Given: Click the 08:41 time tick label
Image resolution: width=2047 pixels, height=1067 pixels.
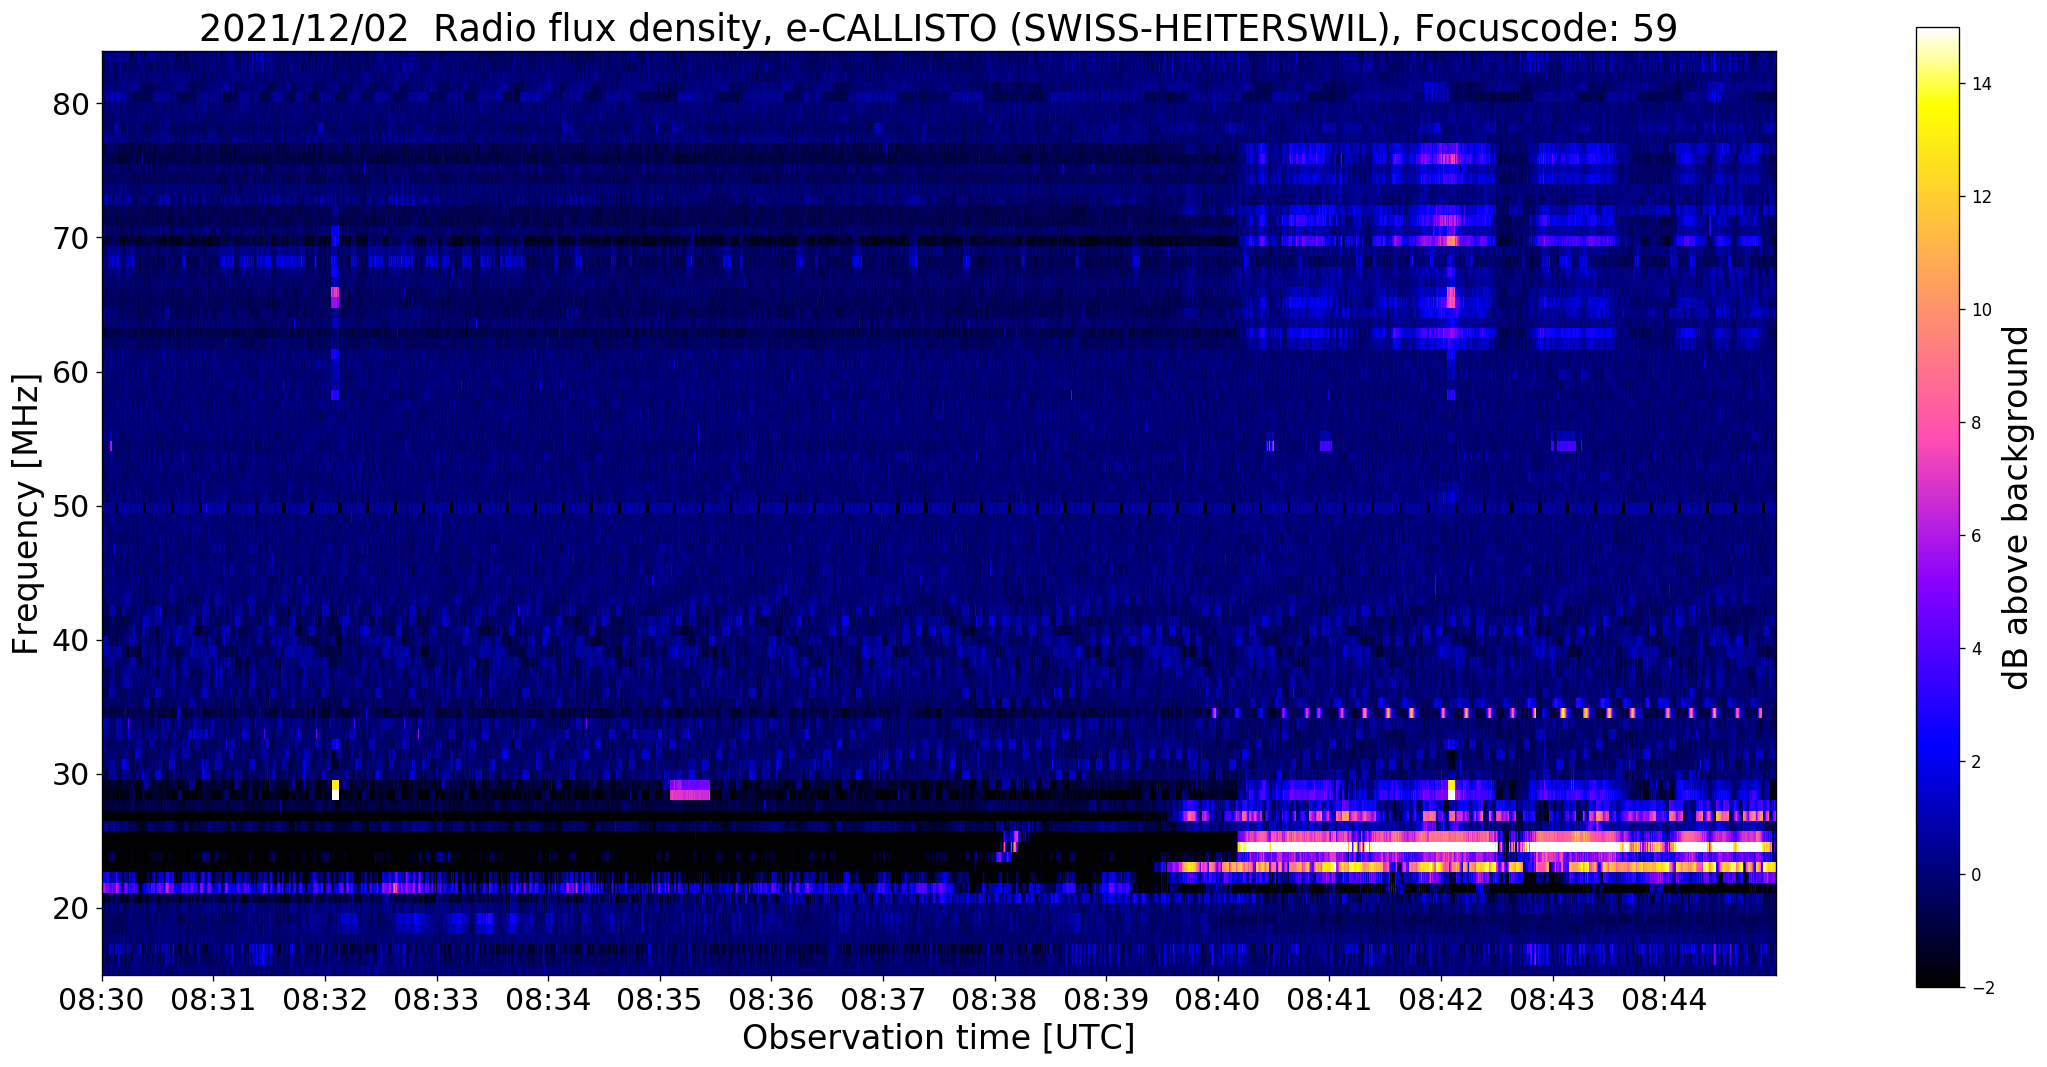Looking at the screenshot, I should [x=1329, y=999].
